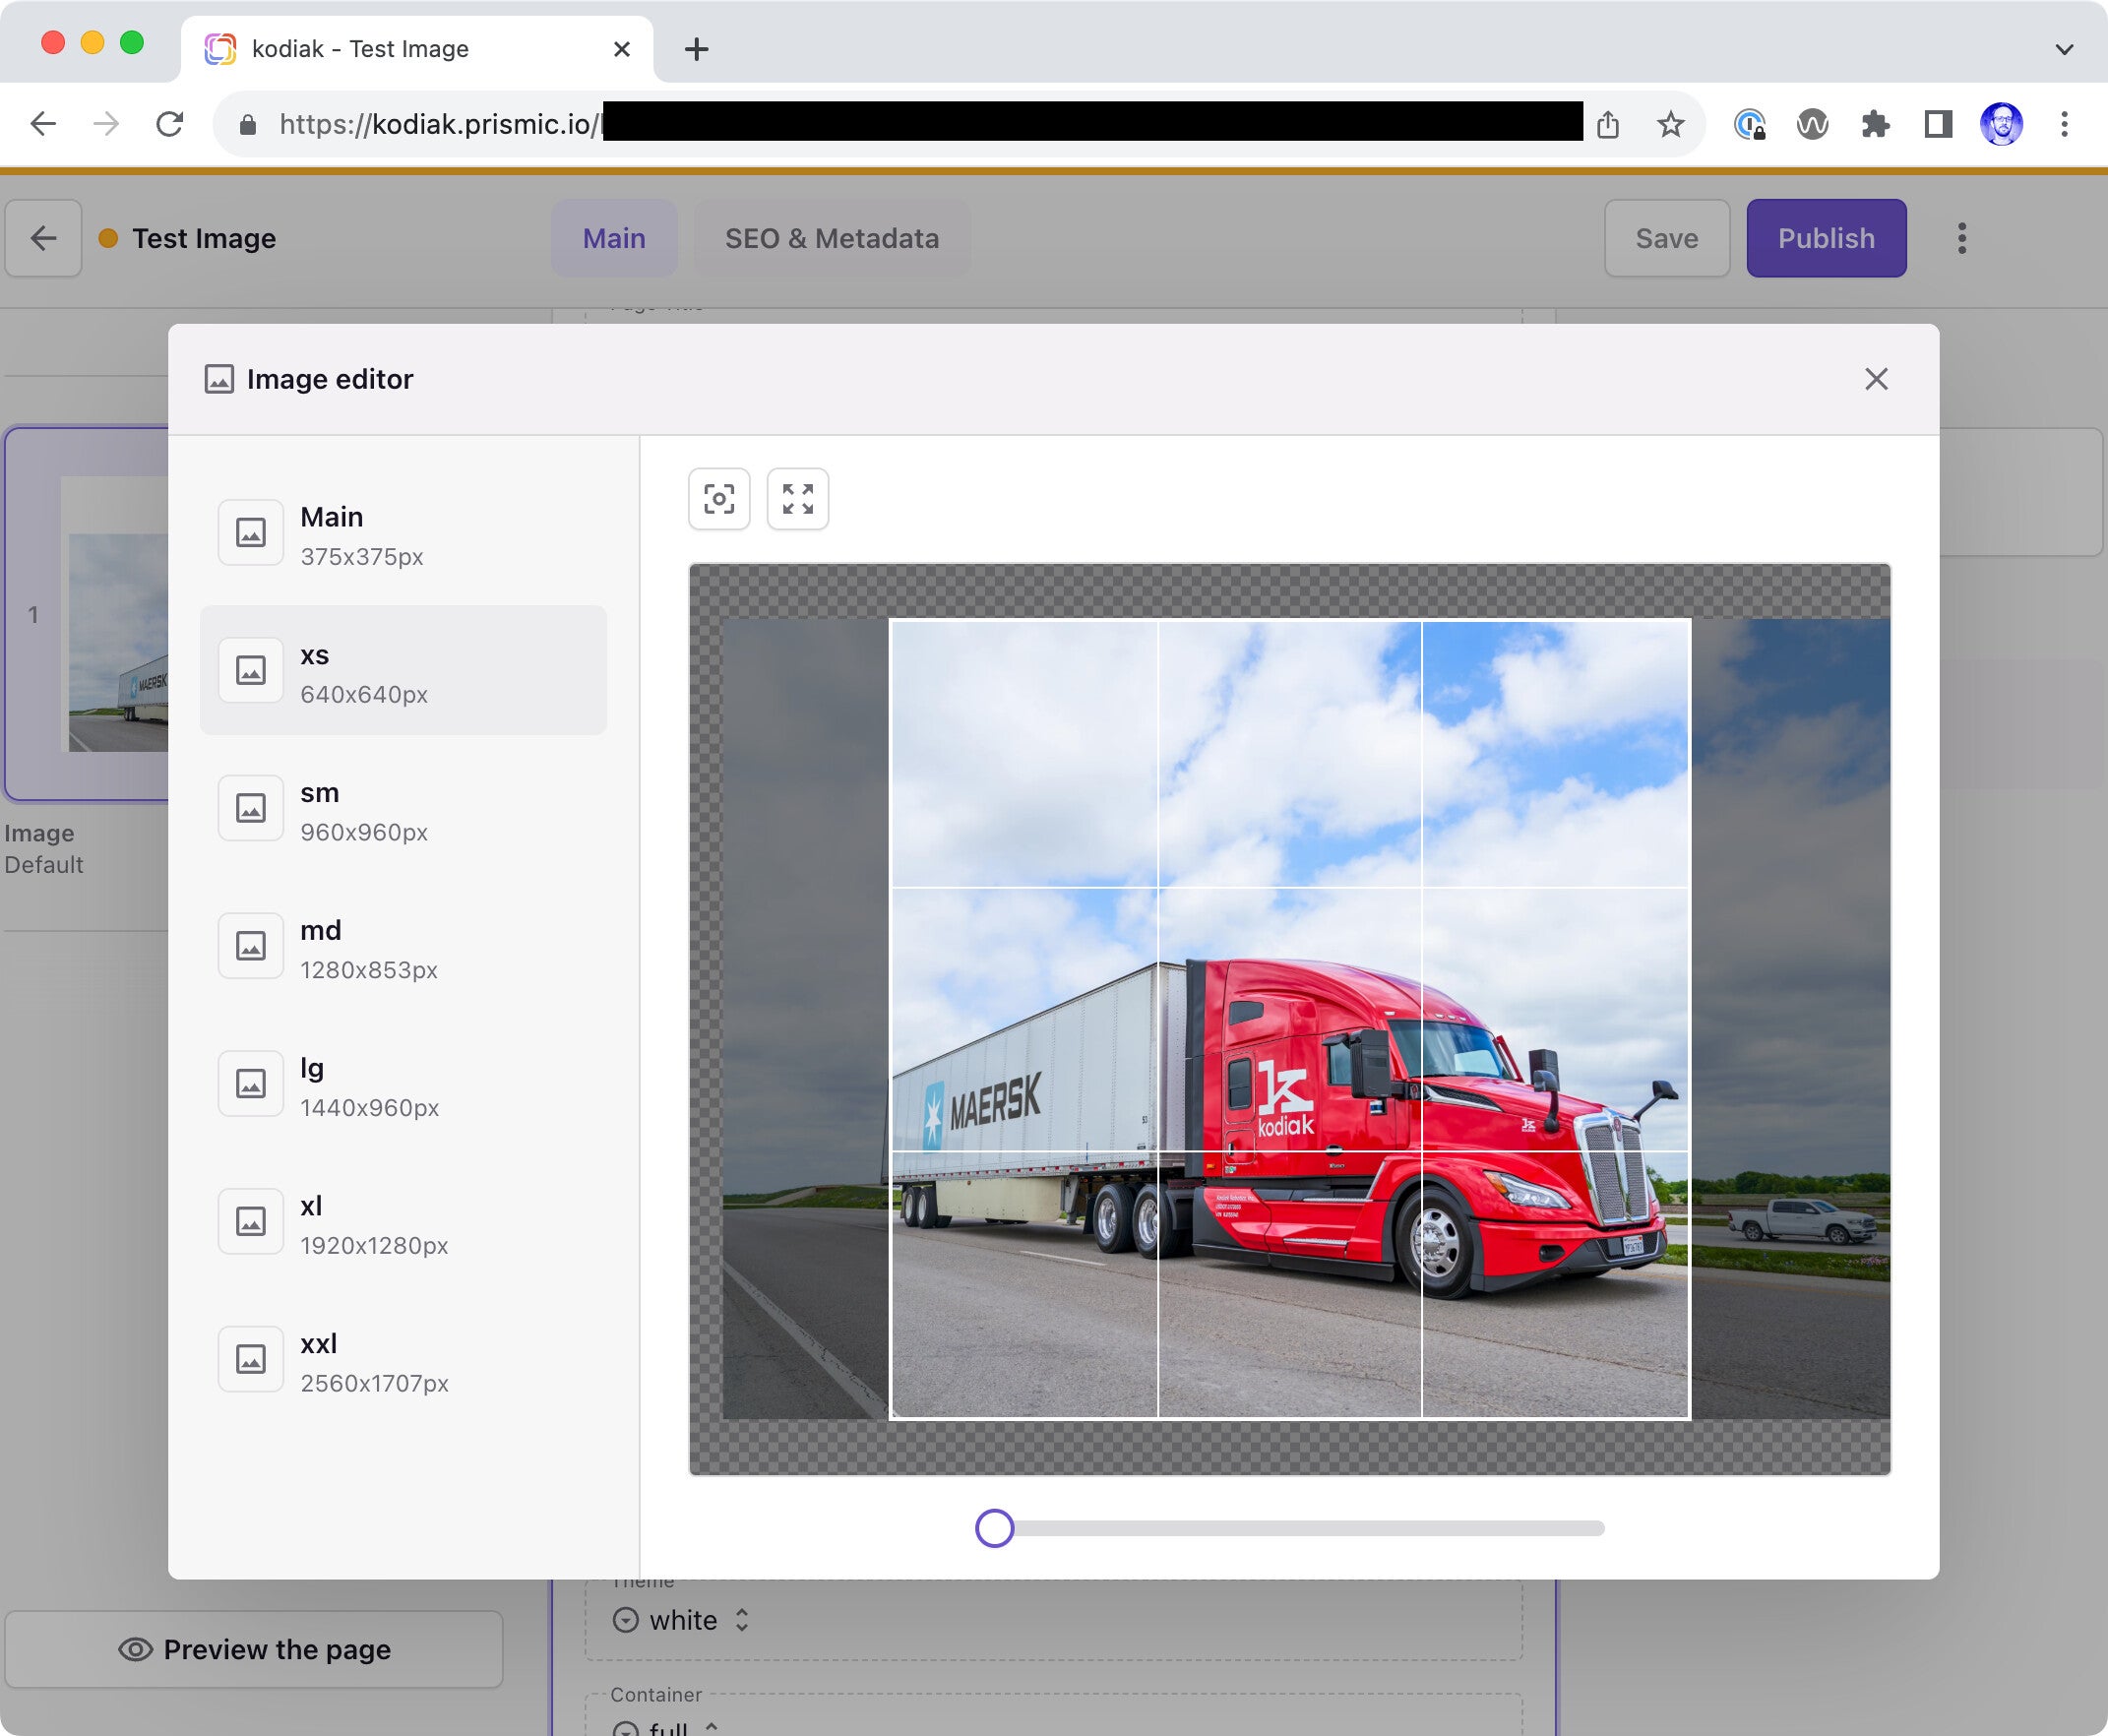The height and width of the screenshot is (1736, 2108).
Task: Click the Preview the page button
Action: pyautogui.click(x=254, y=1649)
